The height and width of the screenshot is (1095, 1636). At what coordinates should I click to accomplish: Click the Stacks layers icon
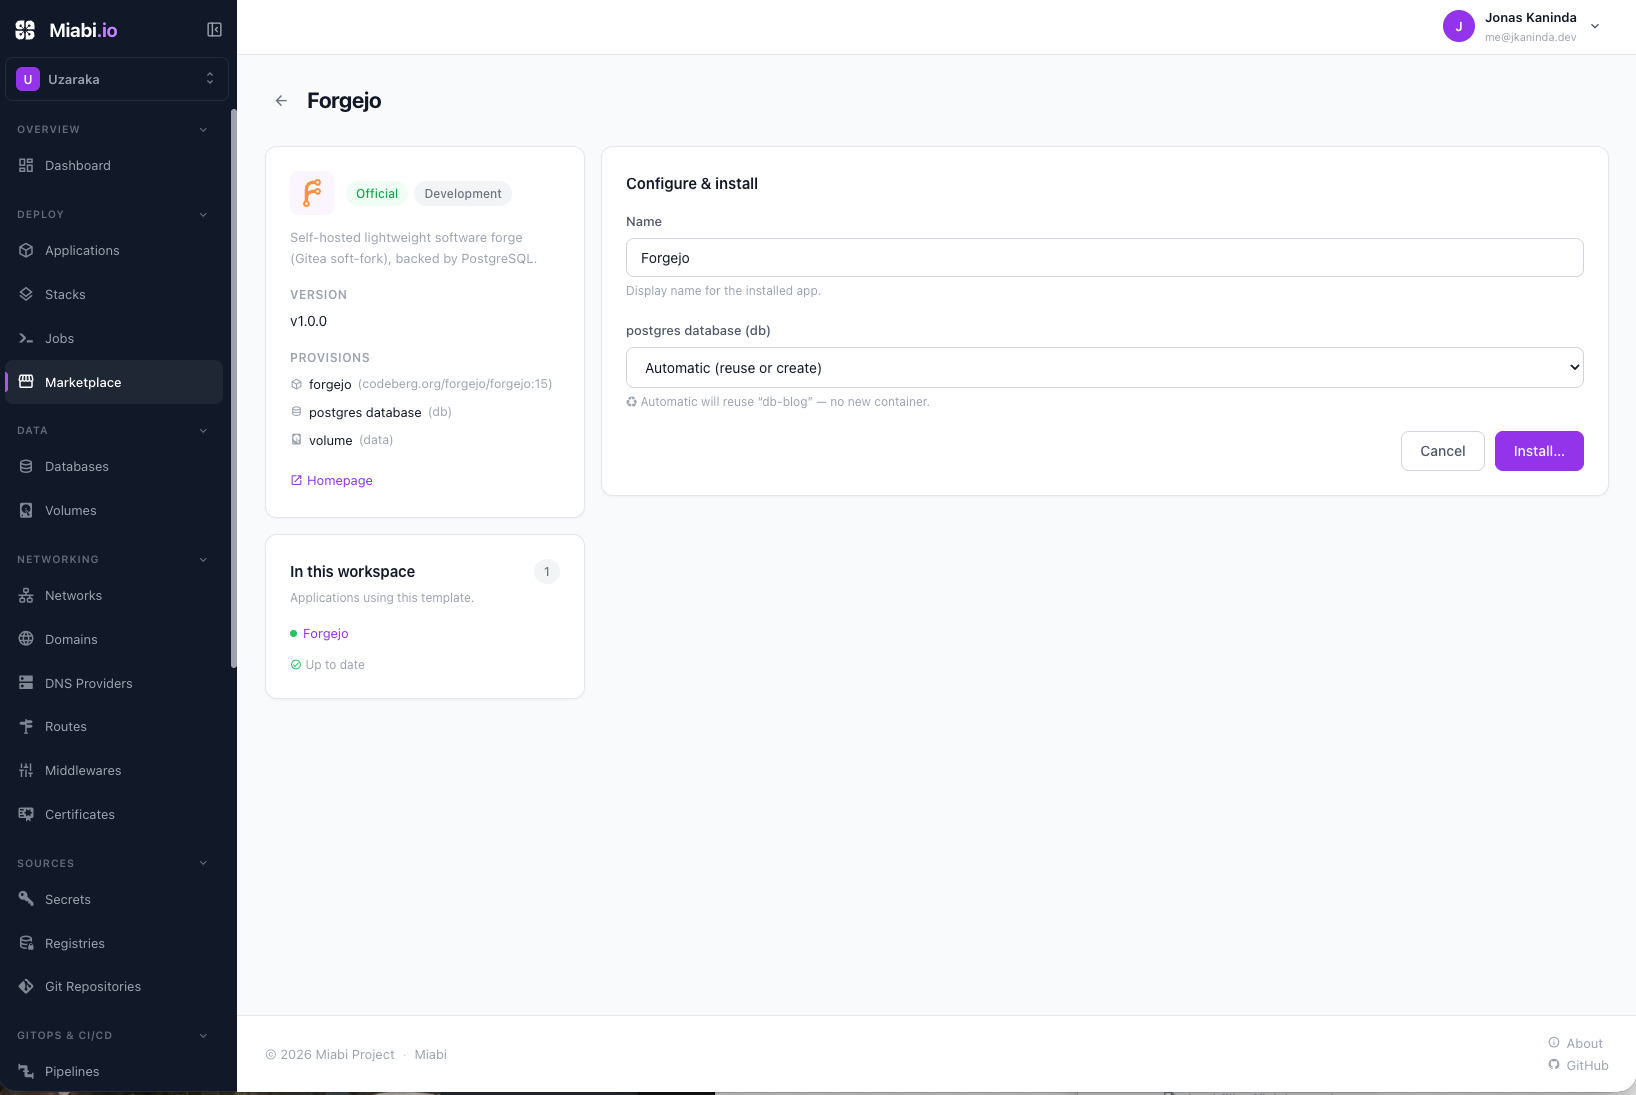click(26, 295)
